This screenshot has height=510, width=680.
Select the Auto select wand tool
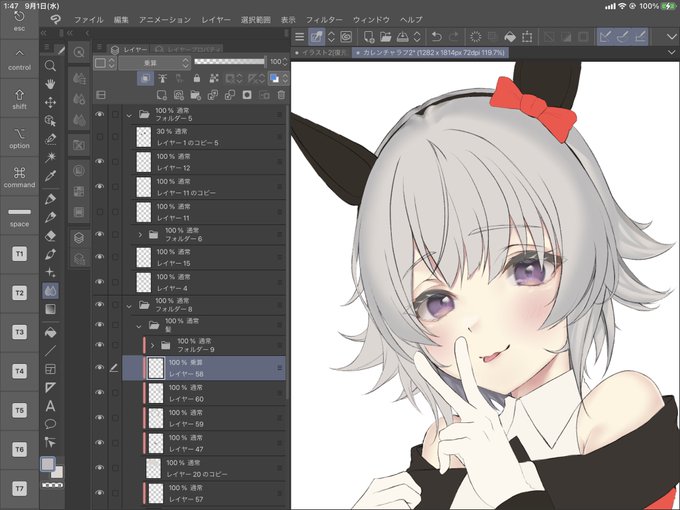[x=50, y=157]
